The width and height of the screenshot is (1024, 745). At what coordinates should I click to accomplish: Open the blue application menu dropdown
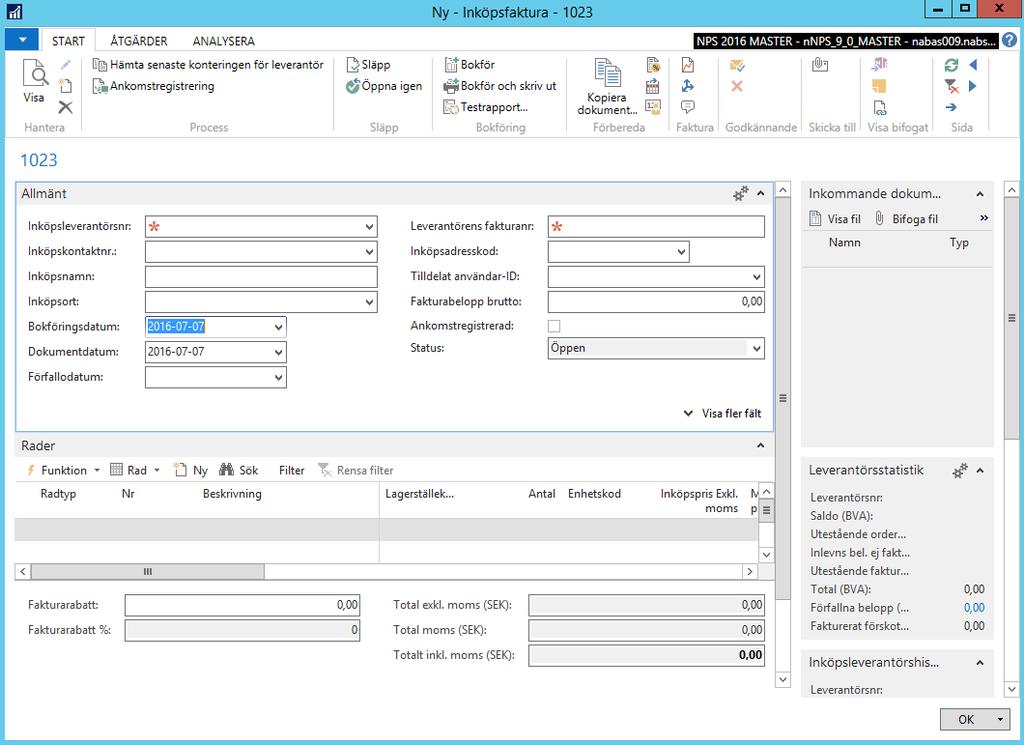coord(22,40)
